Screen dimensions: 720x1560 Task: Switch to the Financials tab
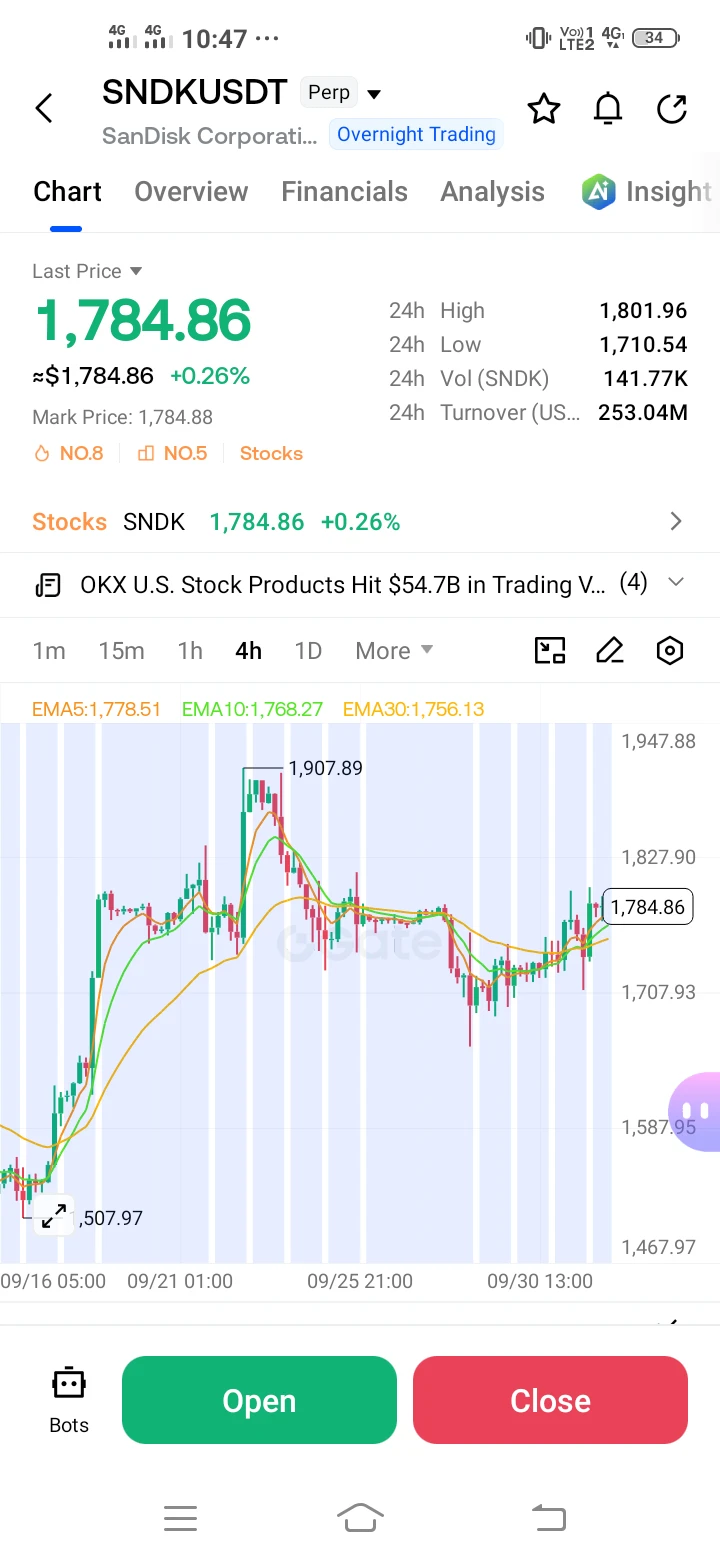click(345, 192)
